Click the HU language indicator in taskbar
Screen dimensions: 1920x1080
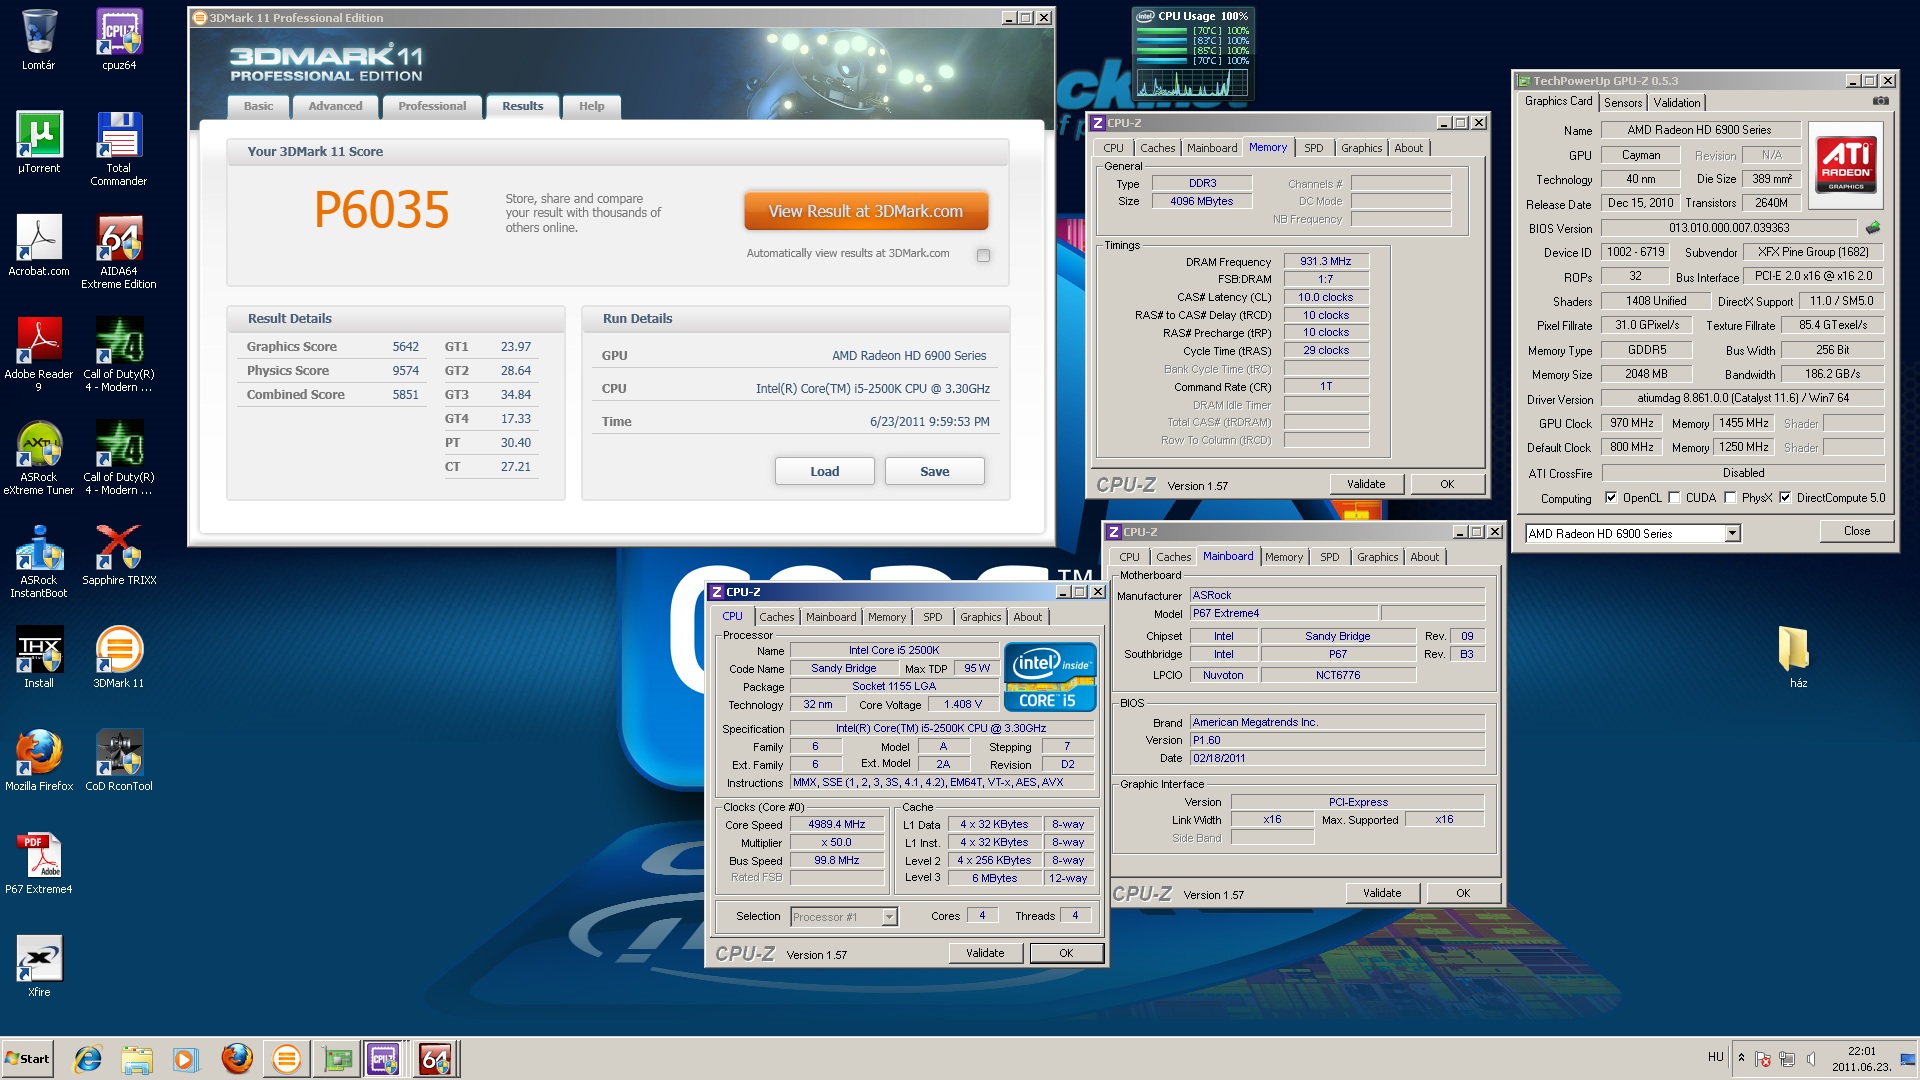pyautogui.click(x=1715, y=1057)
